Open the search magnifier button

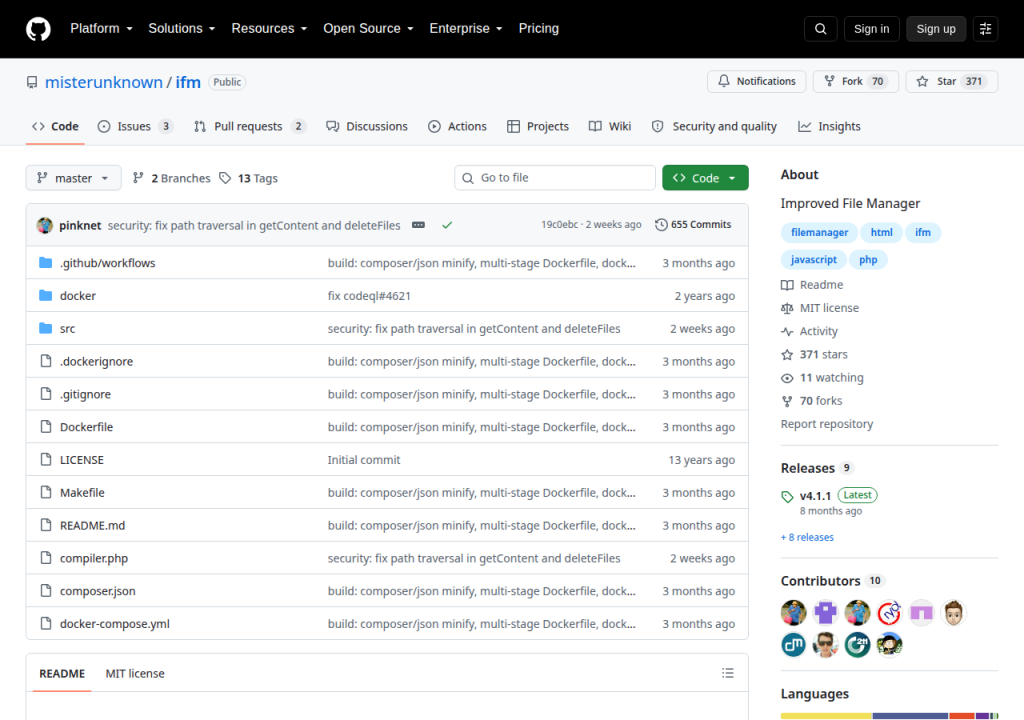pyautogui.click(x=820, y=29)
